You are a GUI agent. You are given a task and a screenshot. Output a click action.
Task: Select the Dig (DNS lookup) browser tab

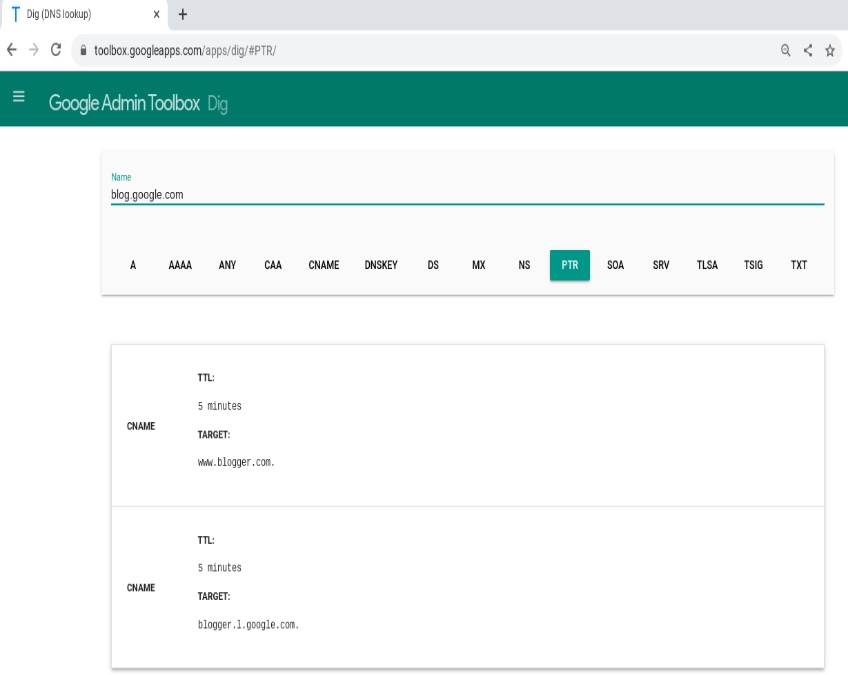(x=84, y=15)
